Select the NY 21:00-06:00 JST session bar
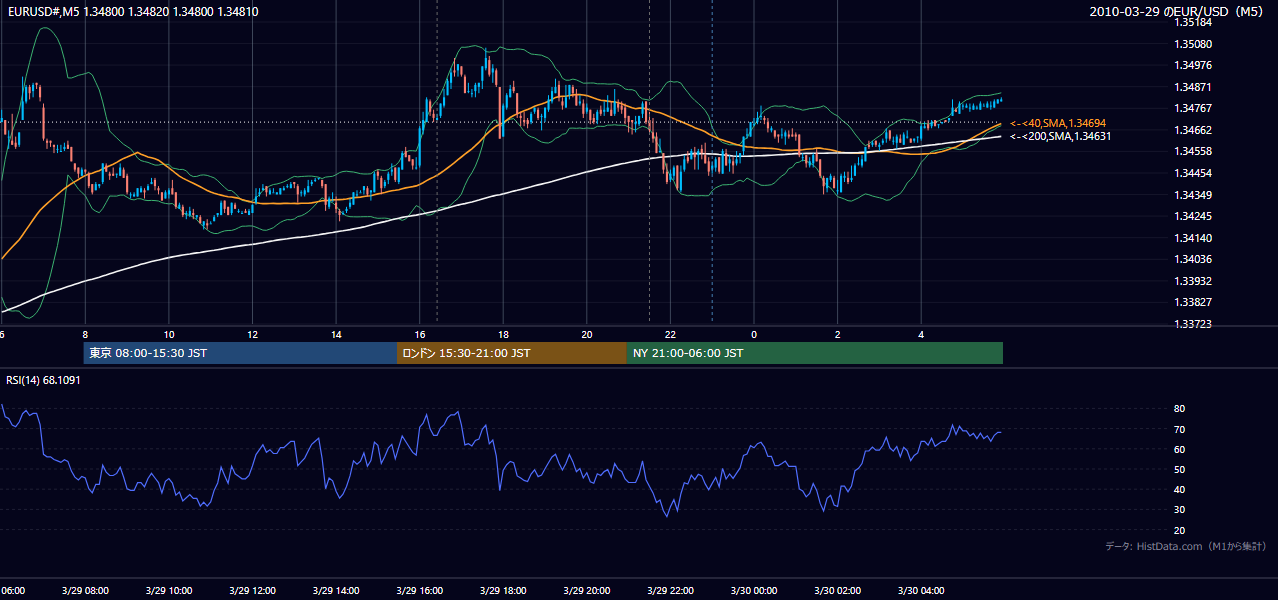1278x600 pixels. pos(815,353)
